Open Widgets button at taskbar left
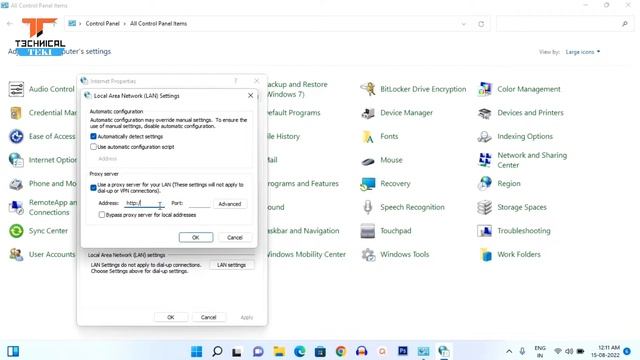 13,351
